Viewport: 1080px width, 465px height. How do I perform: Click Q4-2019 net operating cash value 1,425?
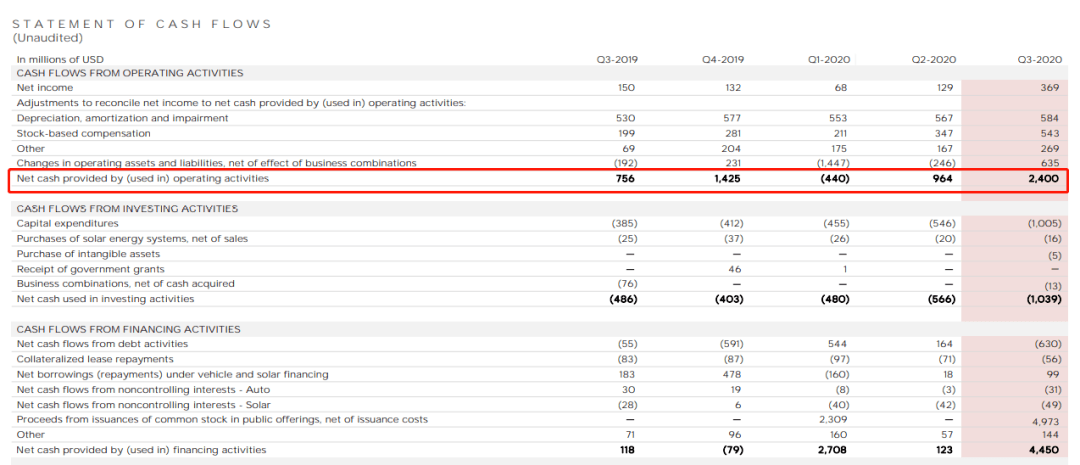(729, 178)
